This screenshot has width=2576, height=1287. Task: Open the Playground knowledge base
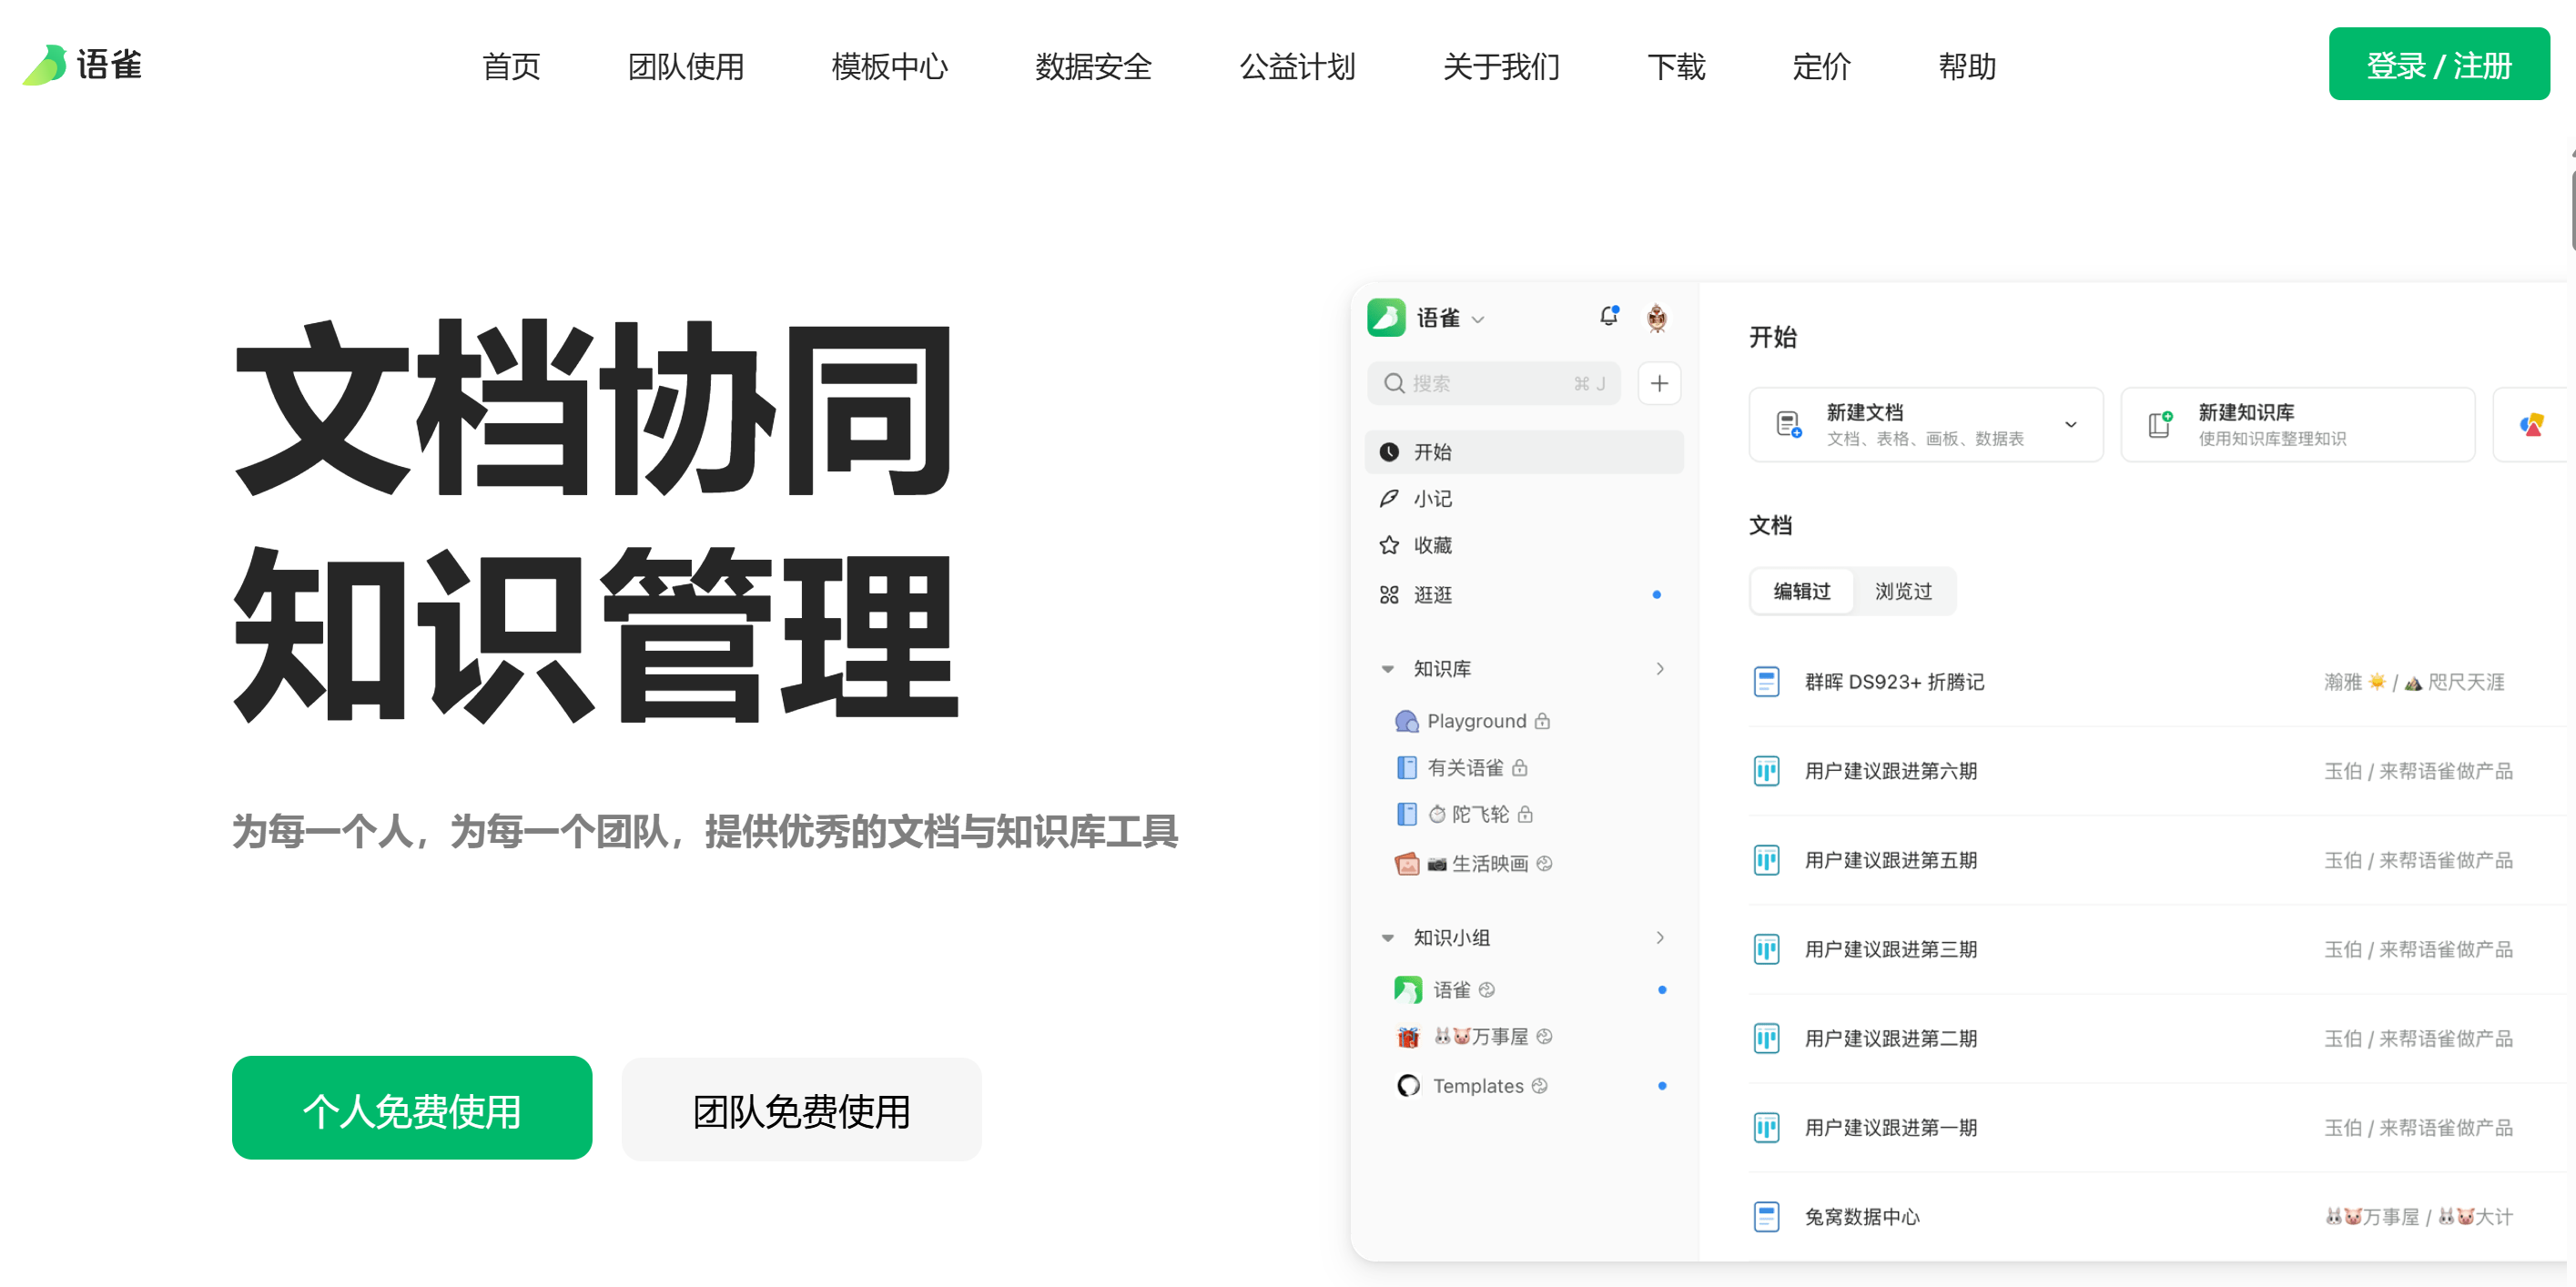(x=1475, y=720)
